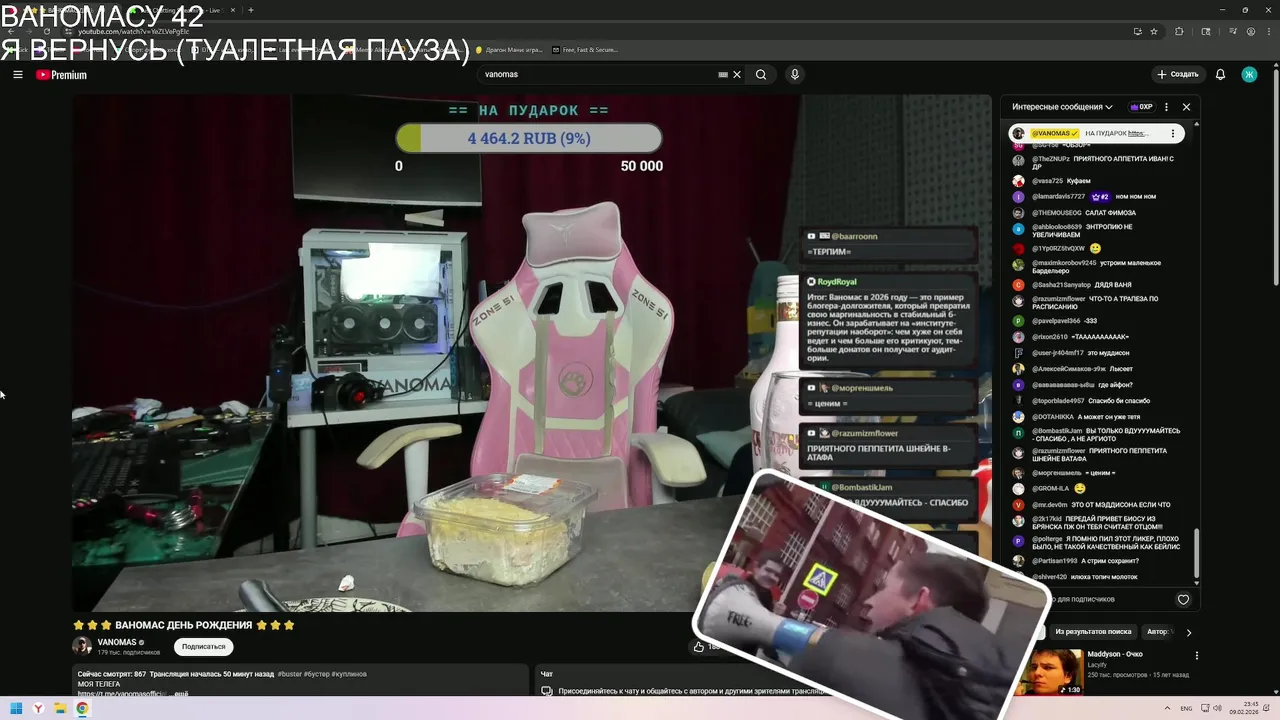Click the 'Чат' section header below video
This screenshot has width=1280, height=720.
pos(547,674)
